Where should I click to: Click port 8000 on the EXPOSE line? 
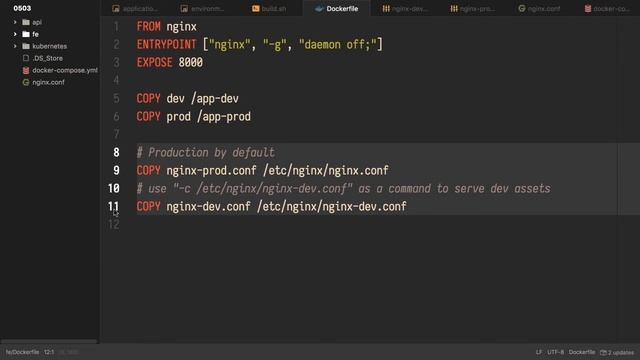click(x=191, y=63)
